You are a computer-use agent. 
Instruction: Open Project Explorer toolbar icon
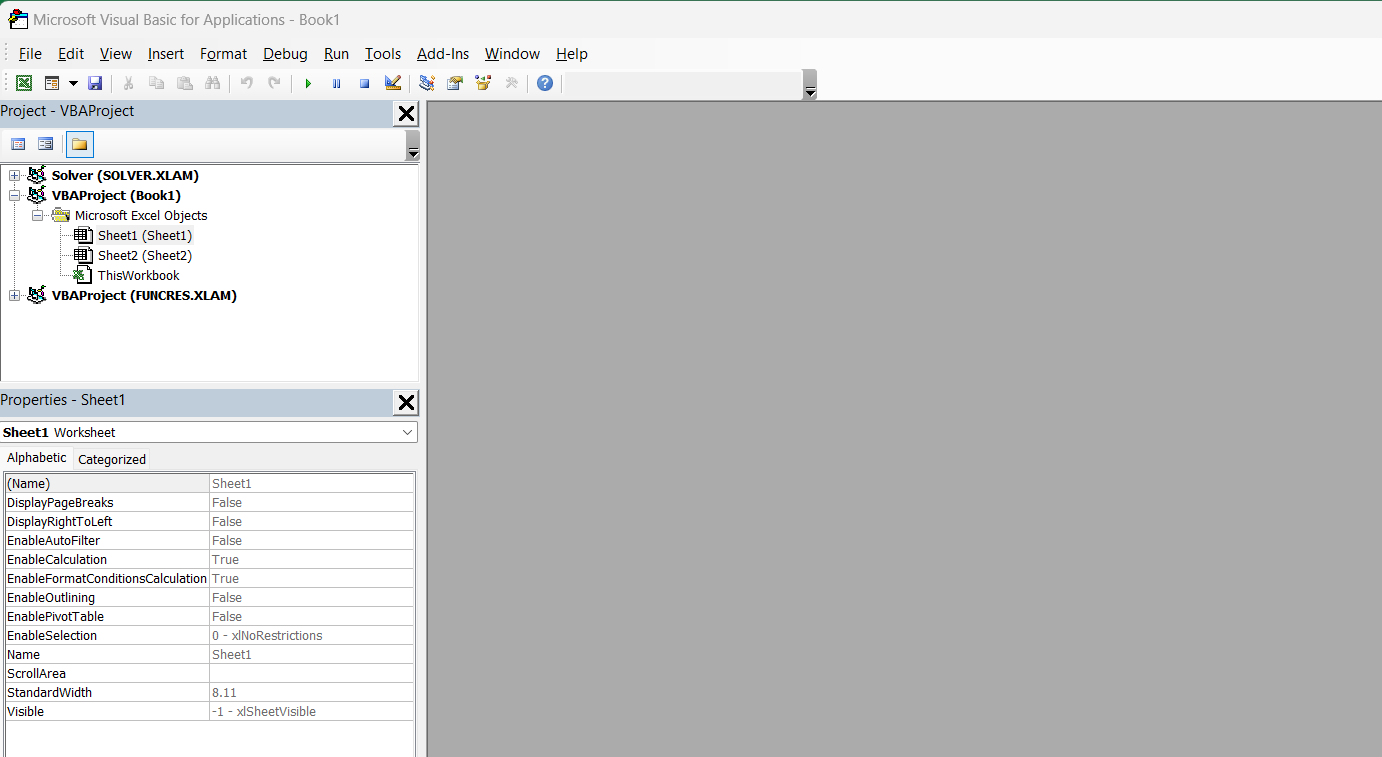(427, 83)
